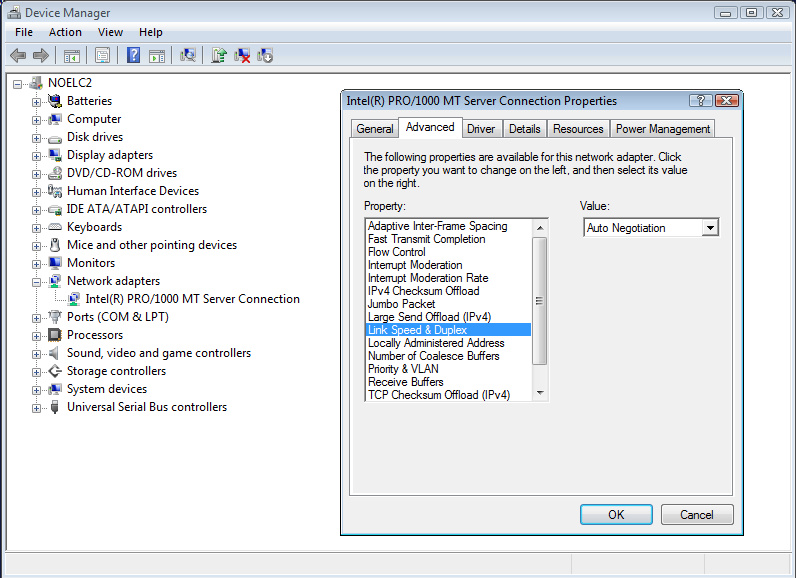Click the dialog's question mark help button
The image size is (796, 578).
click(x=701, y=100)
